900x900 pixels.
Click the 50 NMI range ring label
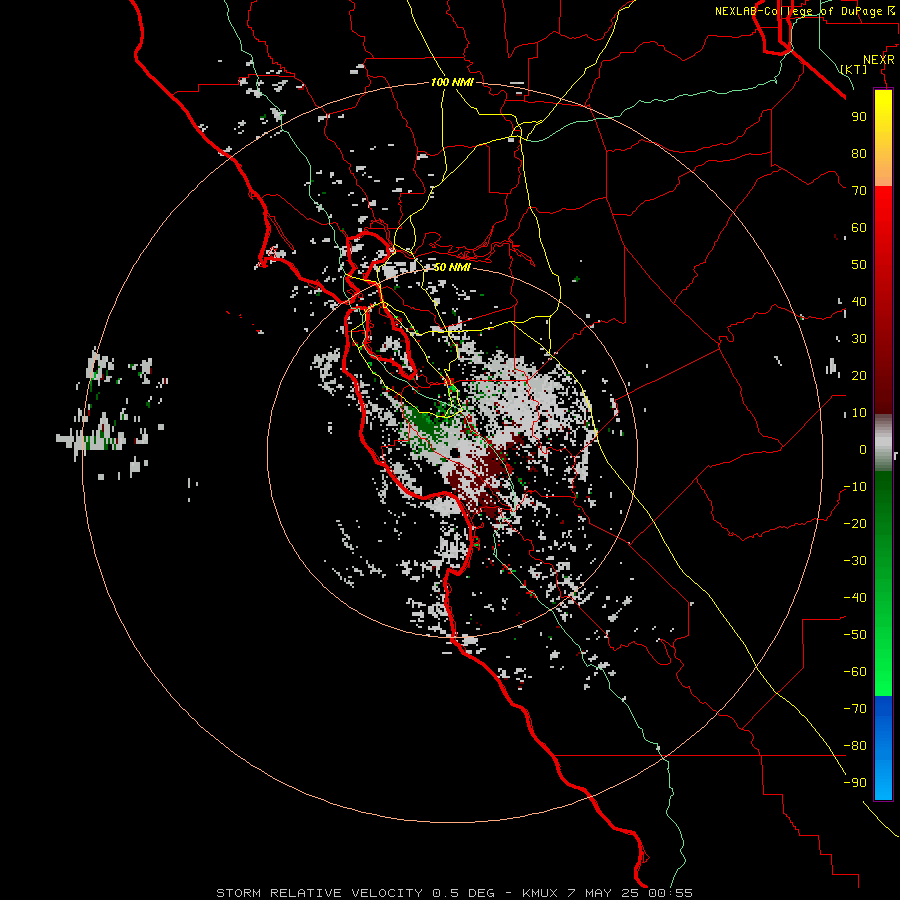click(x=452, y=267)
